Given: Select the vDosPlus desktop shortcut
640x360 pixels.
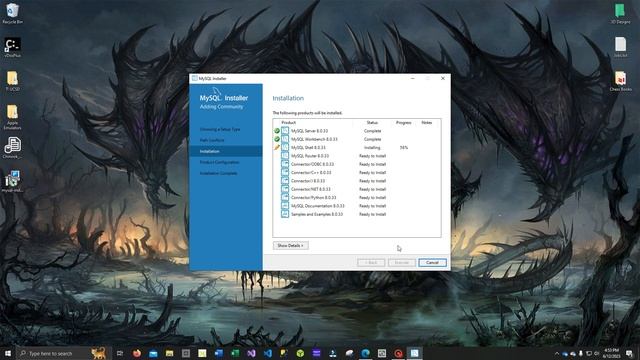Looking at the screenshot, I should coord(12,47).
